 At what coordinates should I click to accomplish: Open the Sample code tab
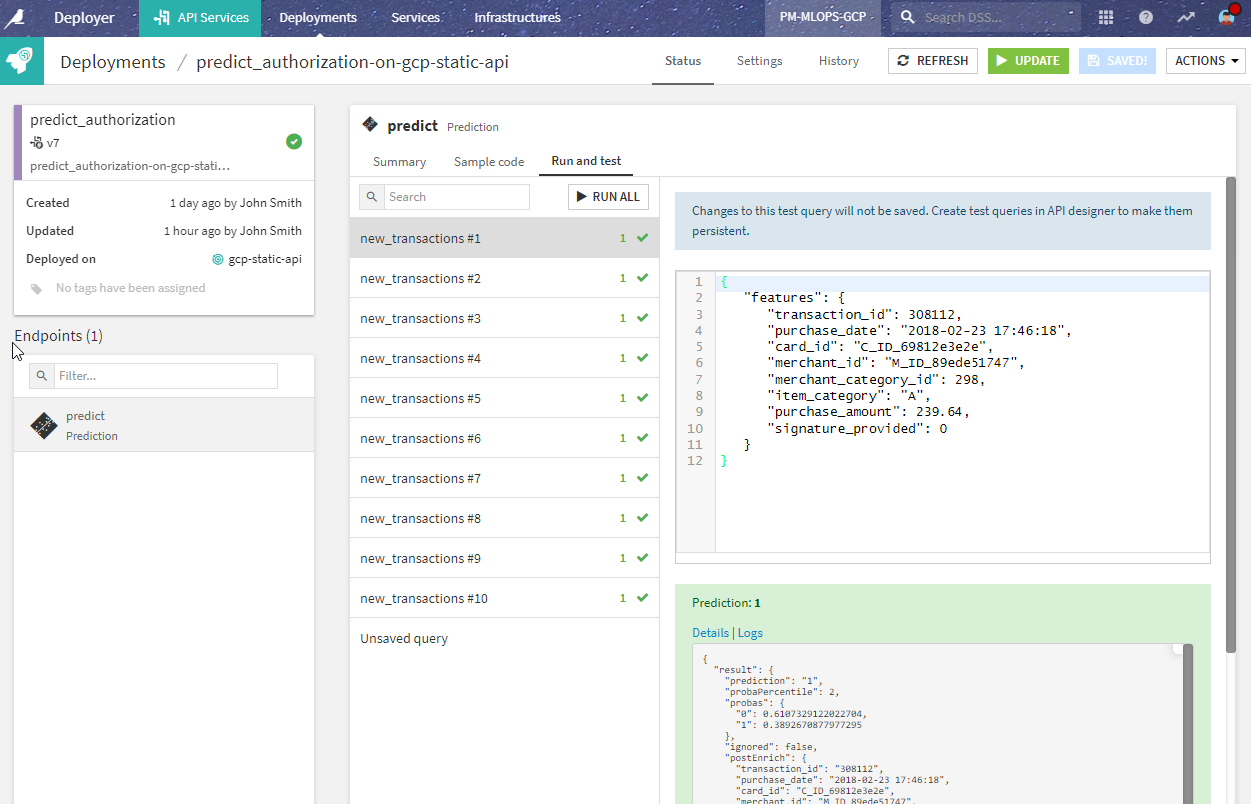[x=489, y=161]
